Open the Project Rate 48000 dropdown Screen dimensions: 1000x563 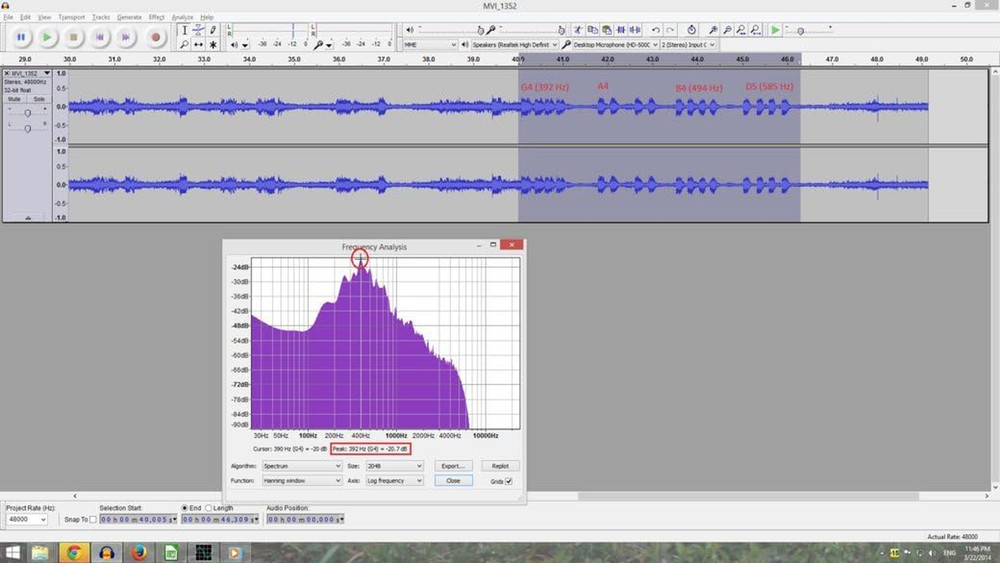(x=27, y=520)
